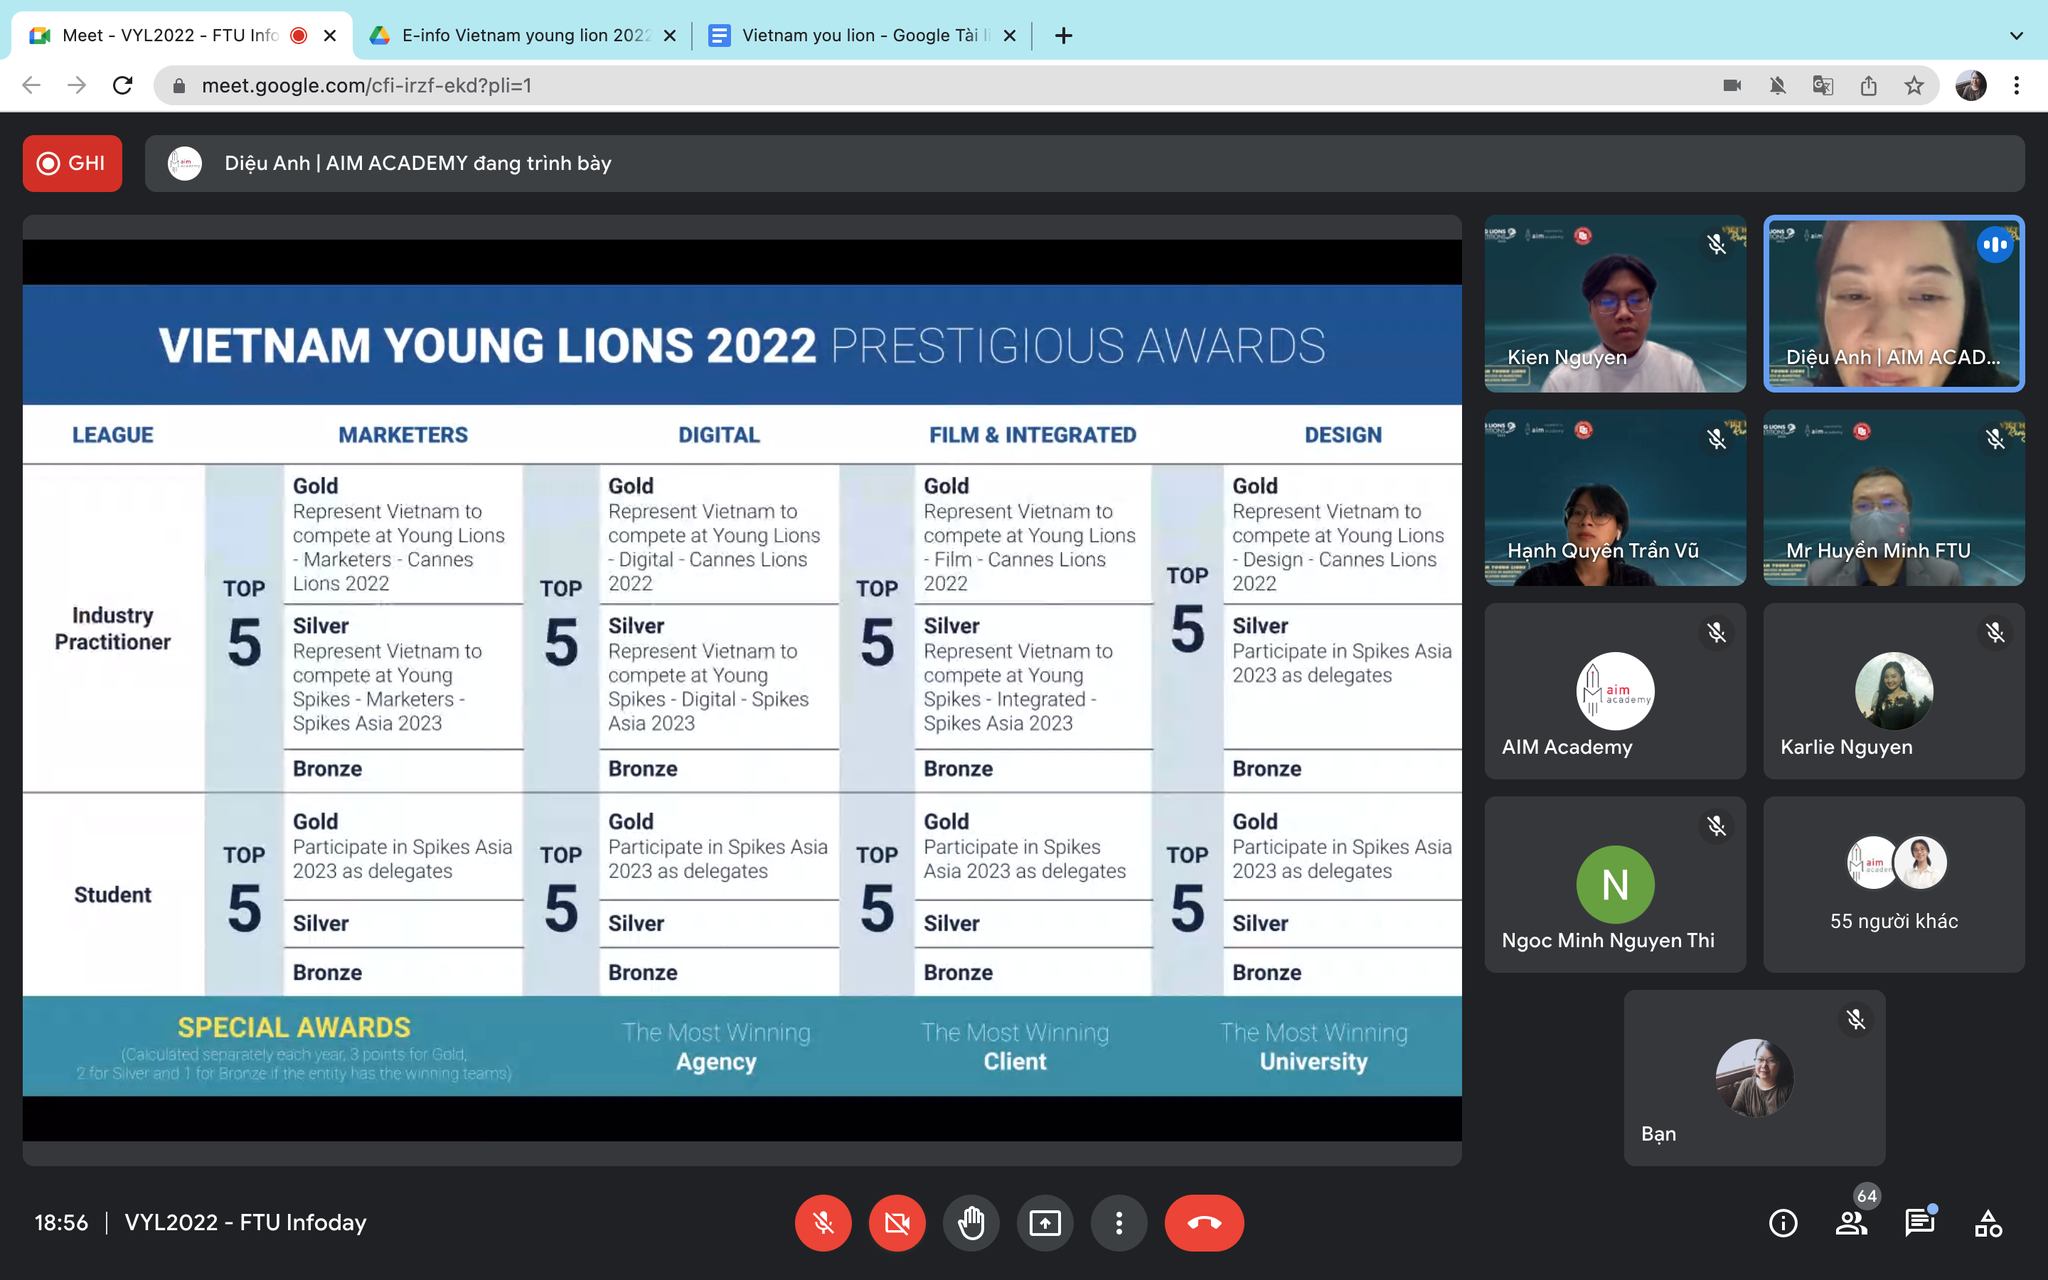Present your screen now
Image resolution: width=2048 pixels, height=1280 pixels.
(1045, 1223)
